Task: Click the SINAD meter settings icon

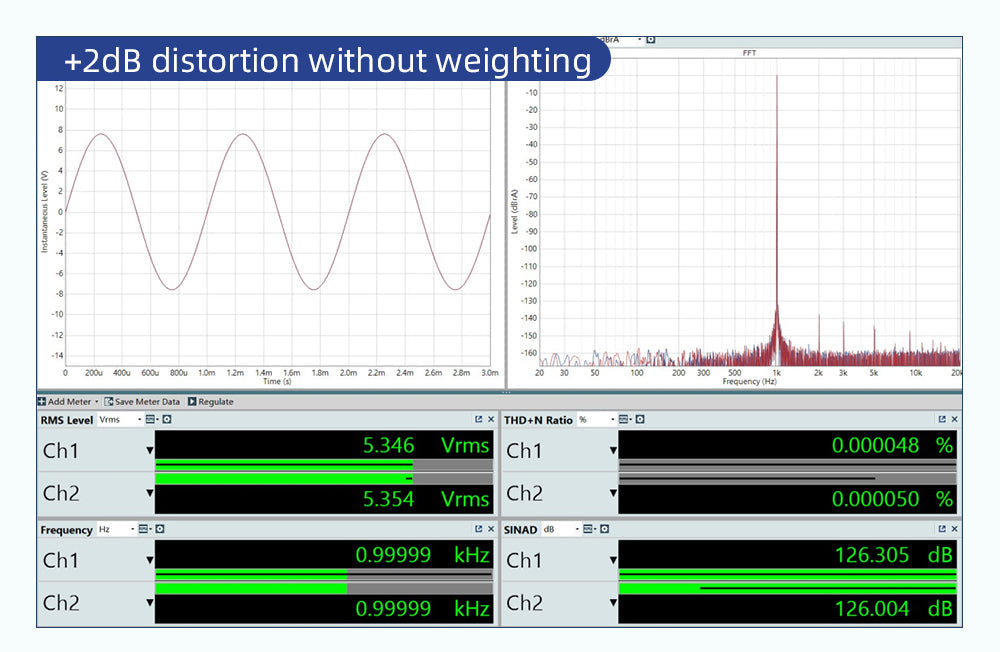Action: (604, 530)
